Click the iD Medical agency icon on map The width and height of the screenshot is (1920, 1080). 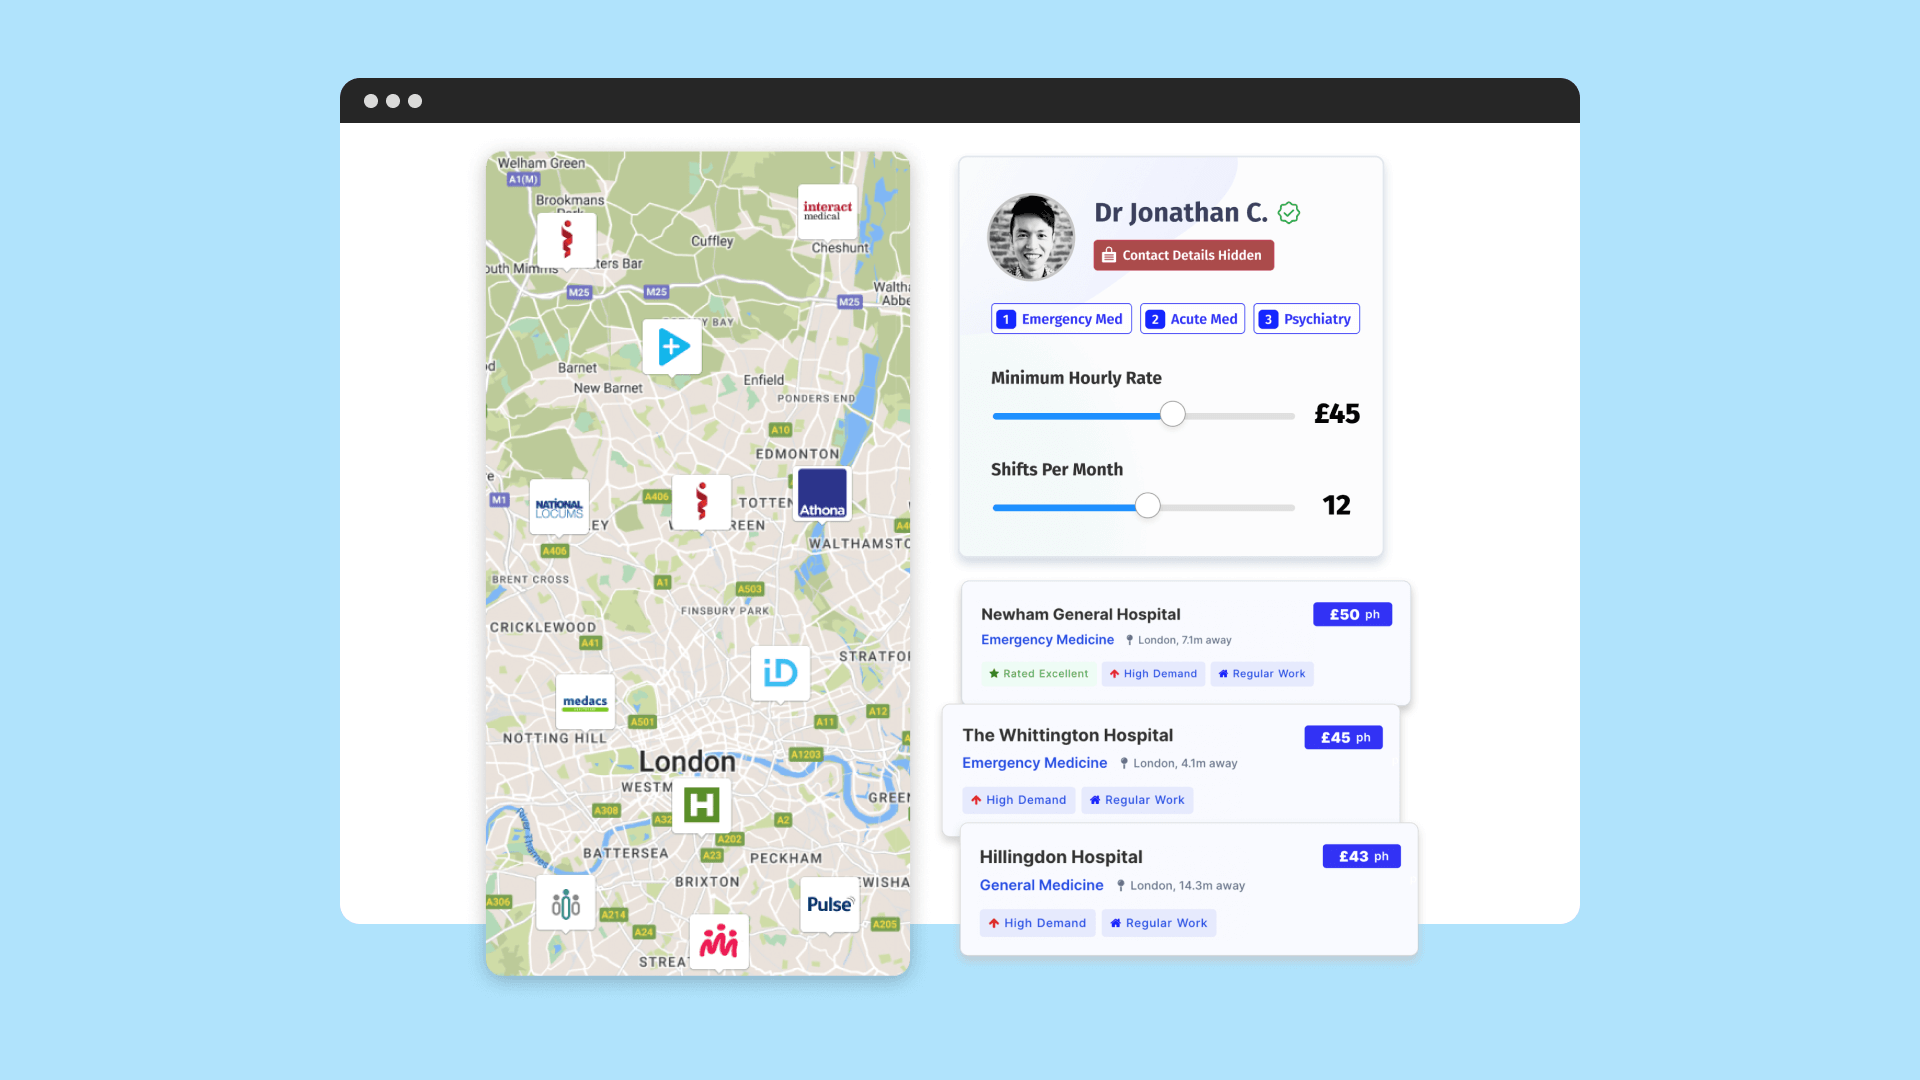pos(778,671)
